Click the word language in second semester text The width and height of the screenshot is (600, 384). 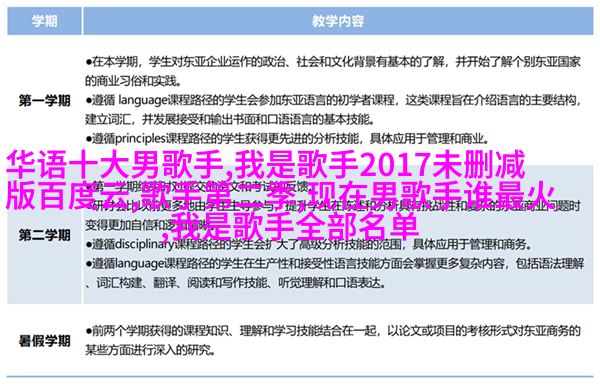click(140, 264)
